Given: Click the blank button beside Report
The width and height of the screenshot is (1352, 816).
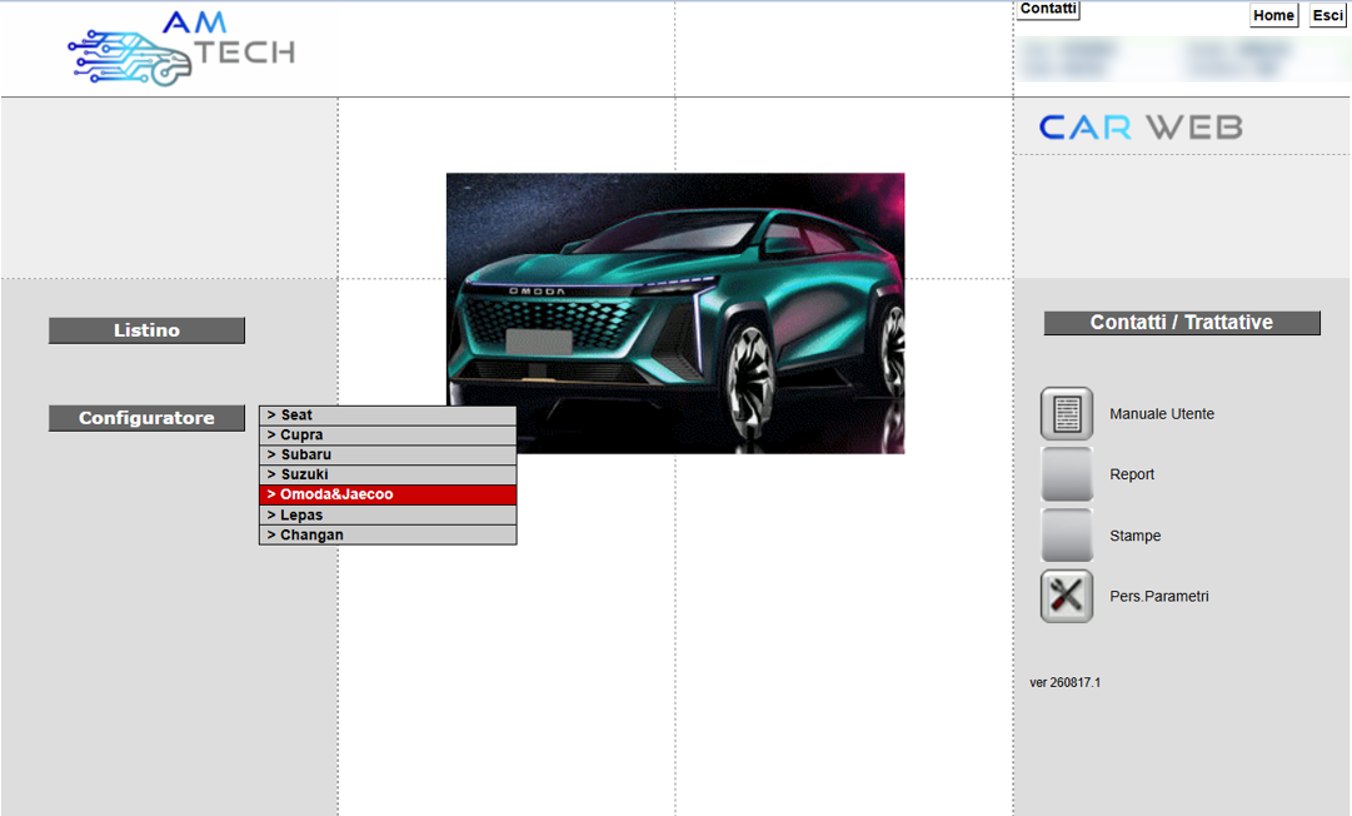Looking at the screenshot, I should 1066,474.
